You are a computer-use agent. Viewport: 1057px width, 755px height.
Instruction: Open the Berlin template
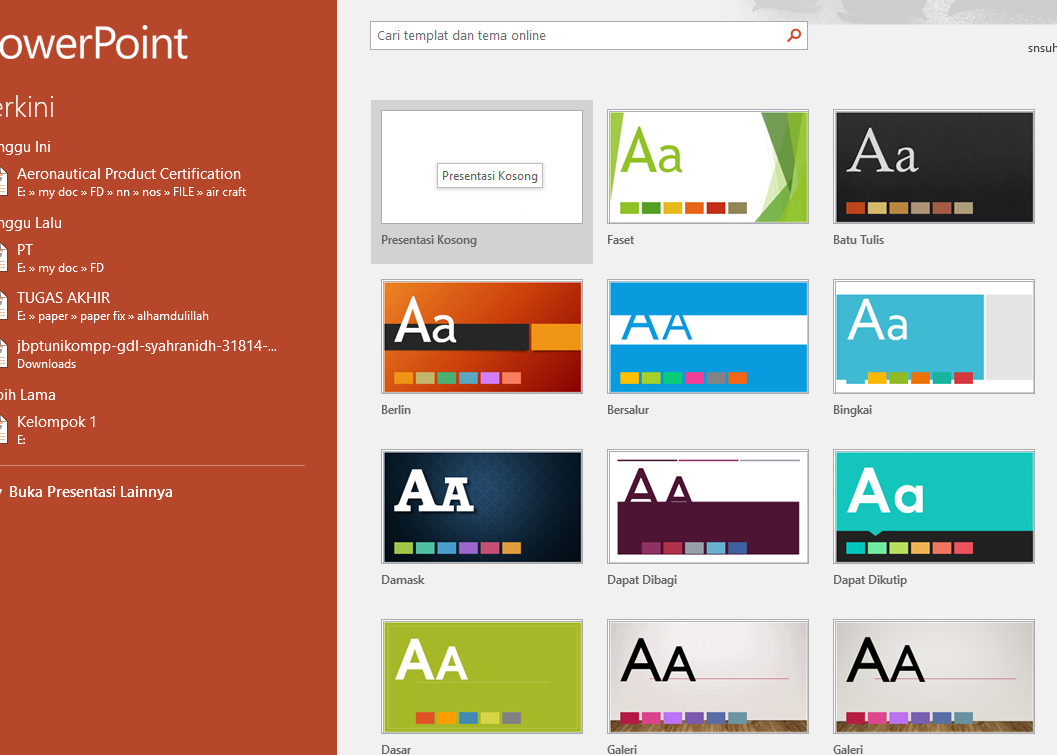coord(481,336)
